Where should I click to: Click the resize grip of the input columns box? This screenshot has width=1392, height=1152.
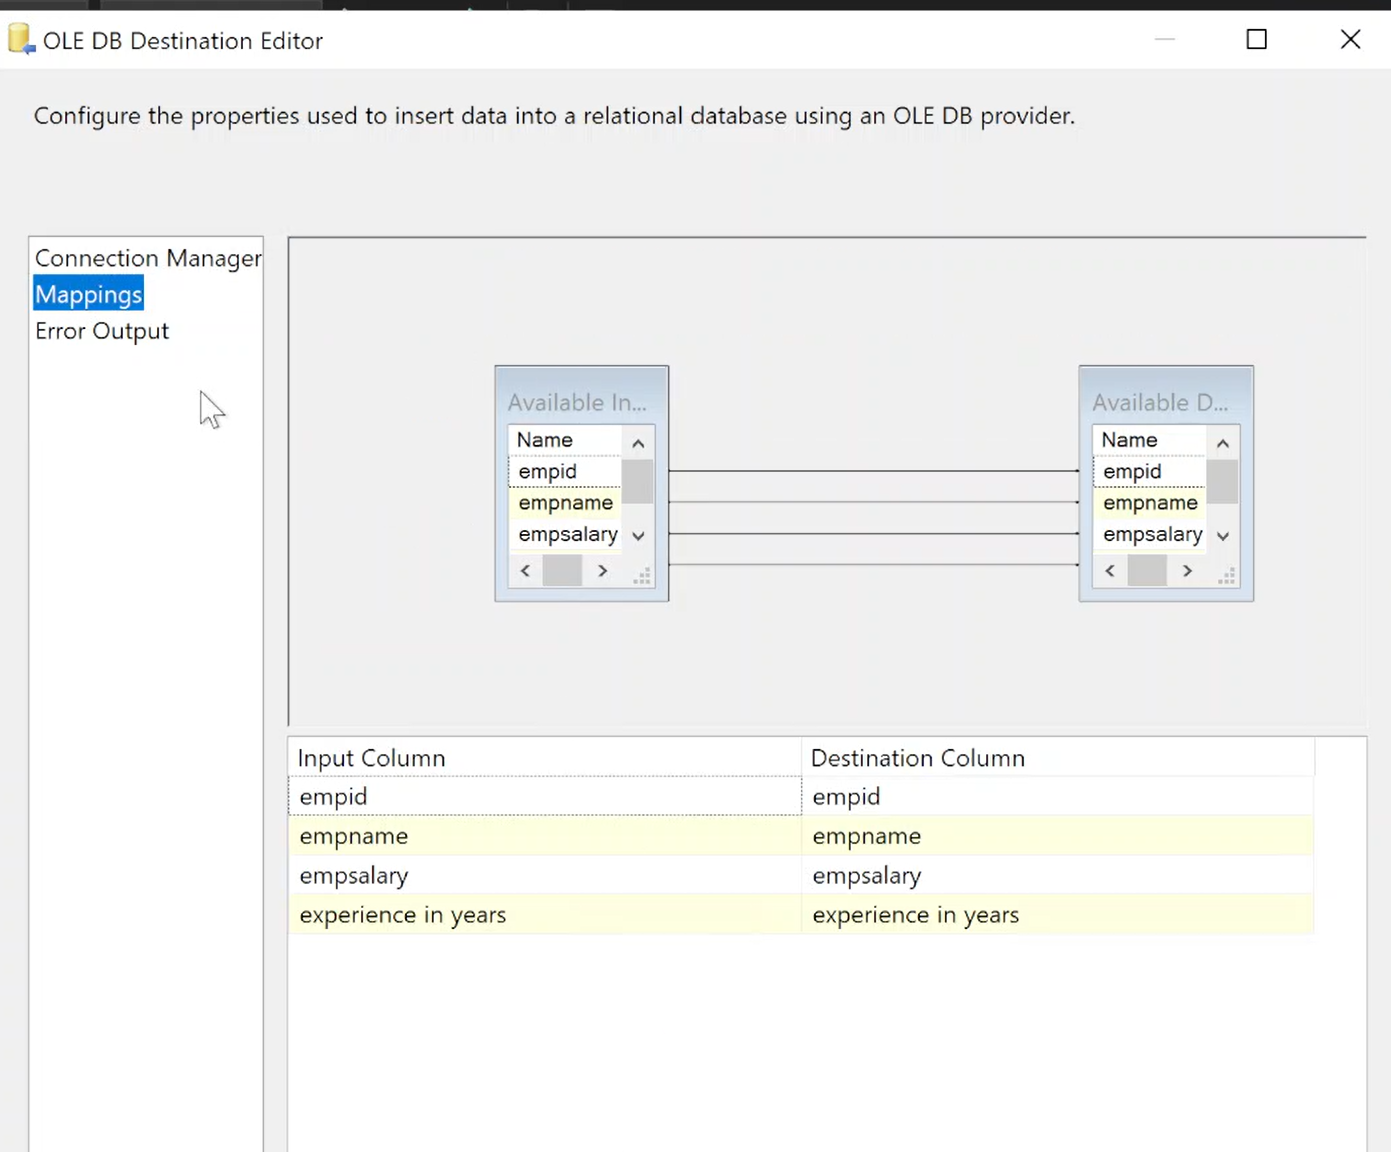click(x=641, y=576)
